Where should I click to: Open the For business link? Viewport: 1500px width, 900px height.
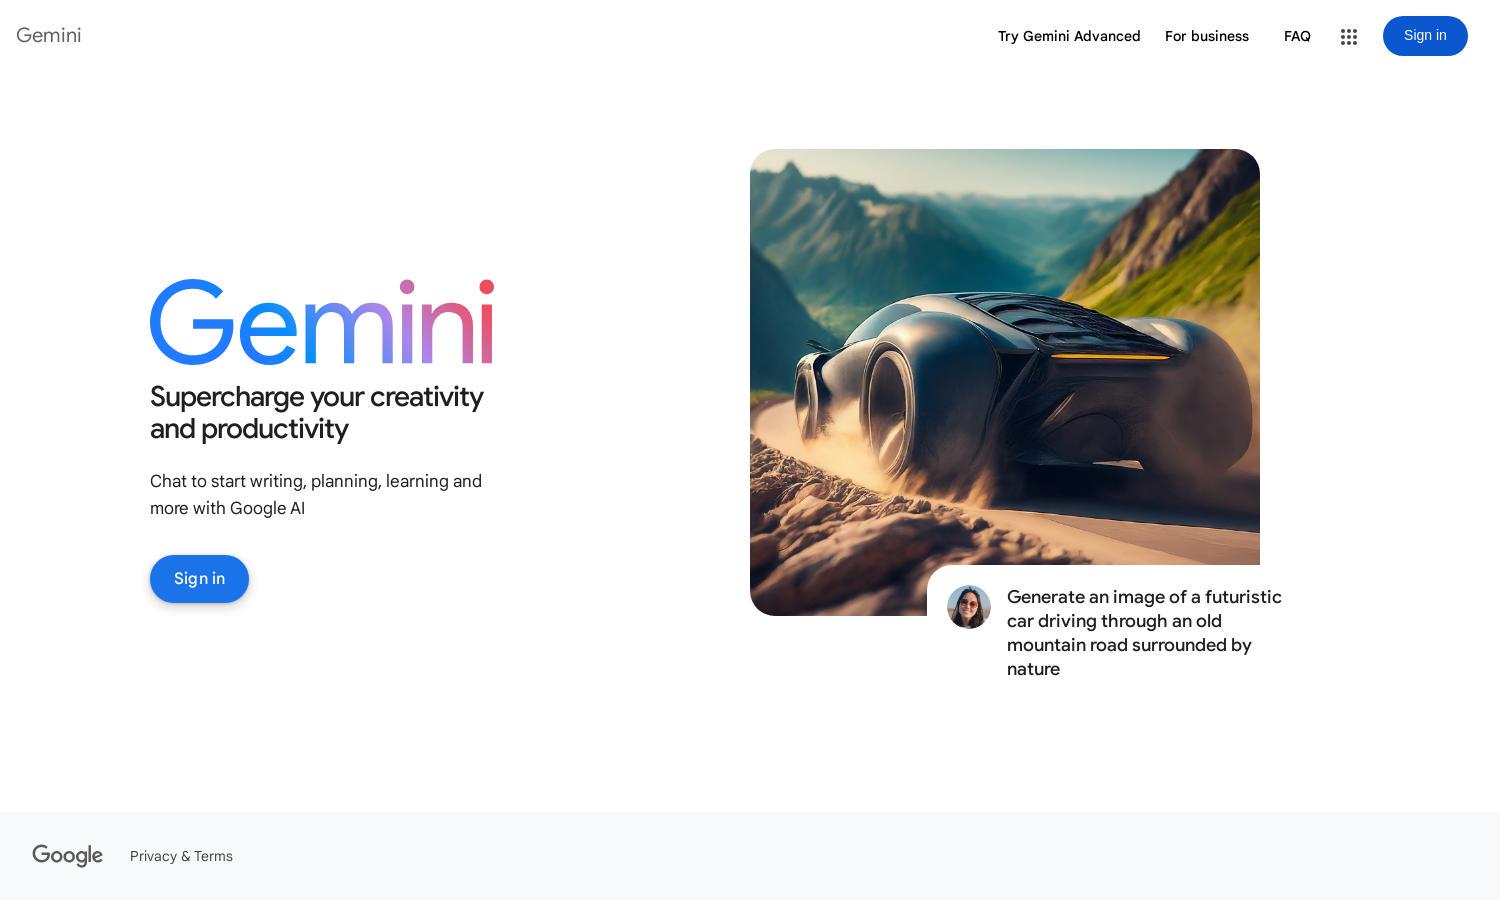click(1207, 36)
